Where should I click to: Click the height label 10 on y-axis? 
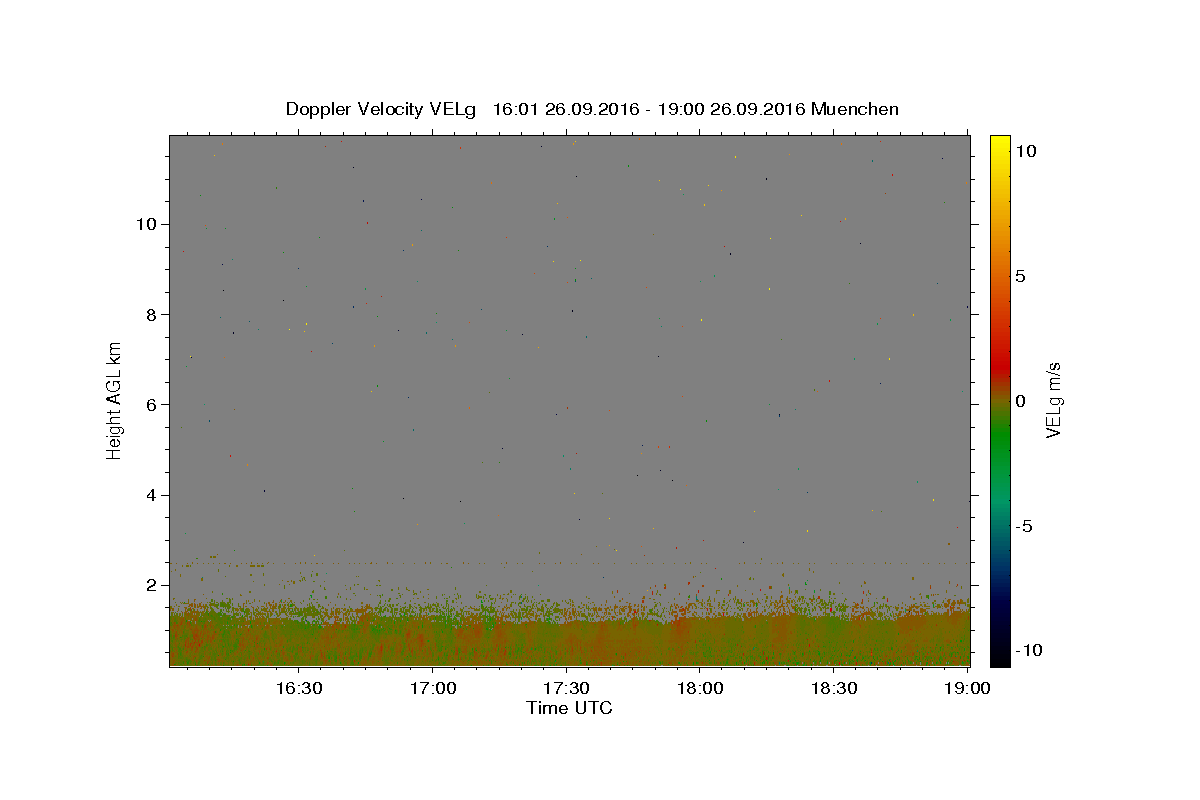coord(145,224)
